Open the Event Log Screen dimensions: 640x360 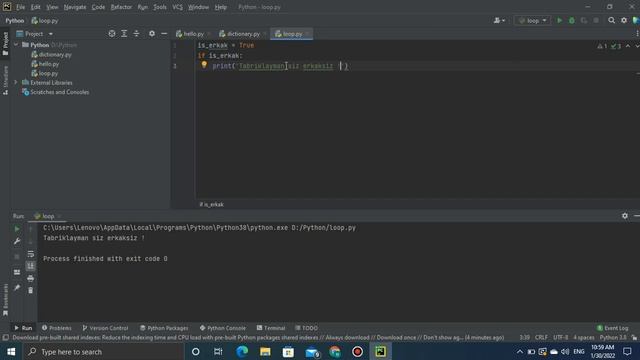[613, 328]
